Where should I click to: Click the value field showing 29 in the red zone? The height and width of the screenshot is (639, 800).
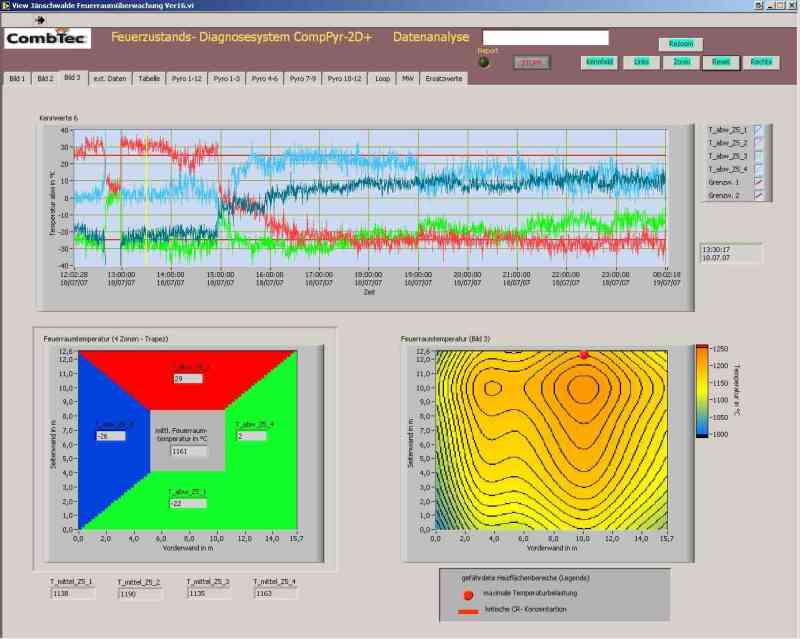pos(188,379)
